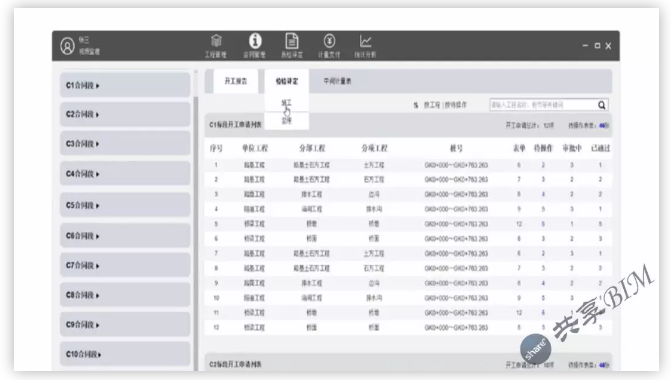Viewport: 671px width, 380px height.
Task: Click the C1标段开工申请列表 title
Action: [235, 125]
